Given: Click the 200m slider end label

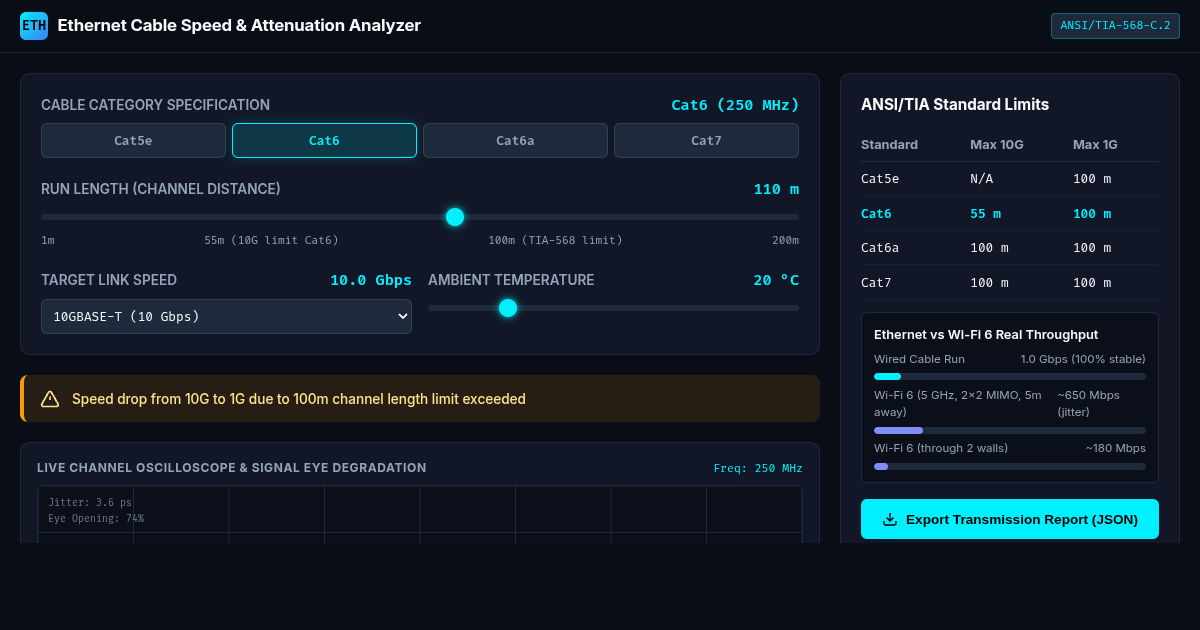Looking at the screenshot, I should click(785, 240).
